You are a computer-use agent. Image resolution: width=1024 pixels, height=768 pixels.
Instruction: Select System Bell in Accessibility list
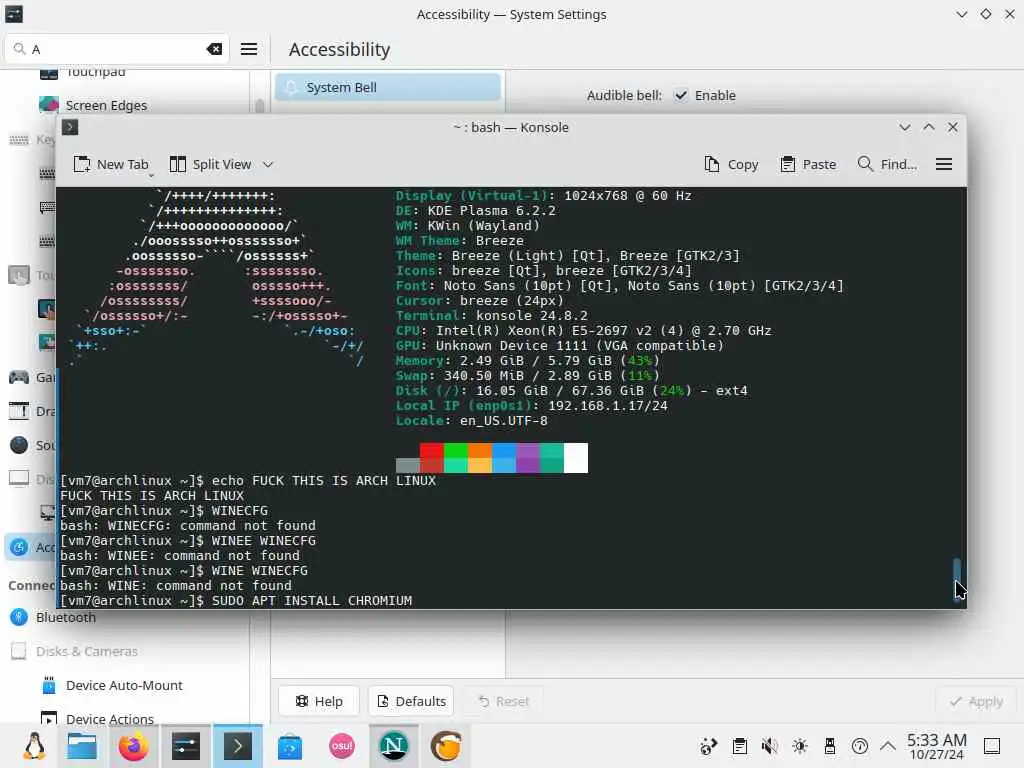tap(388, 88)
